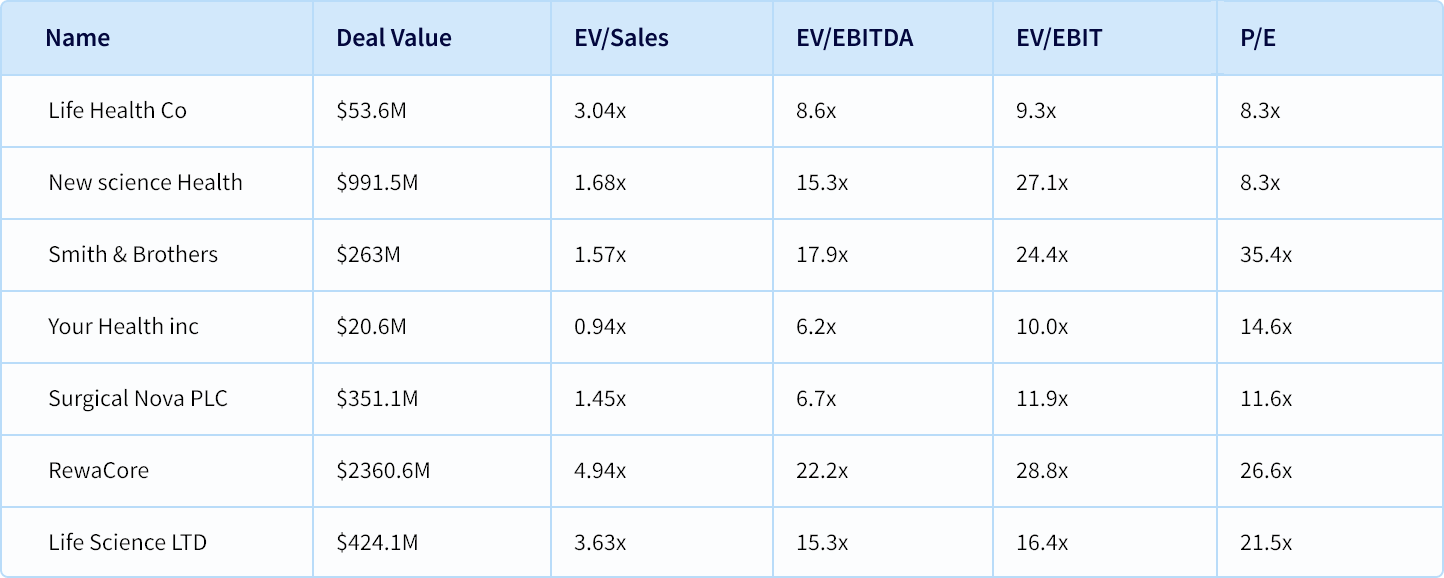
Task: Click the EV/Sales column header
Action: 621,38
